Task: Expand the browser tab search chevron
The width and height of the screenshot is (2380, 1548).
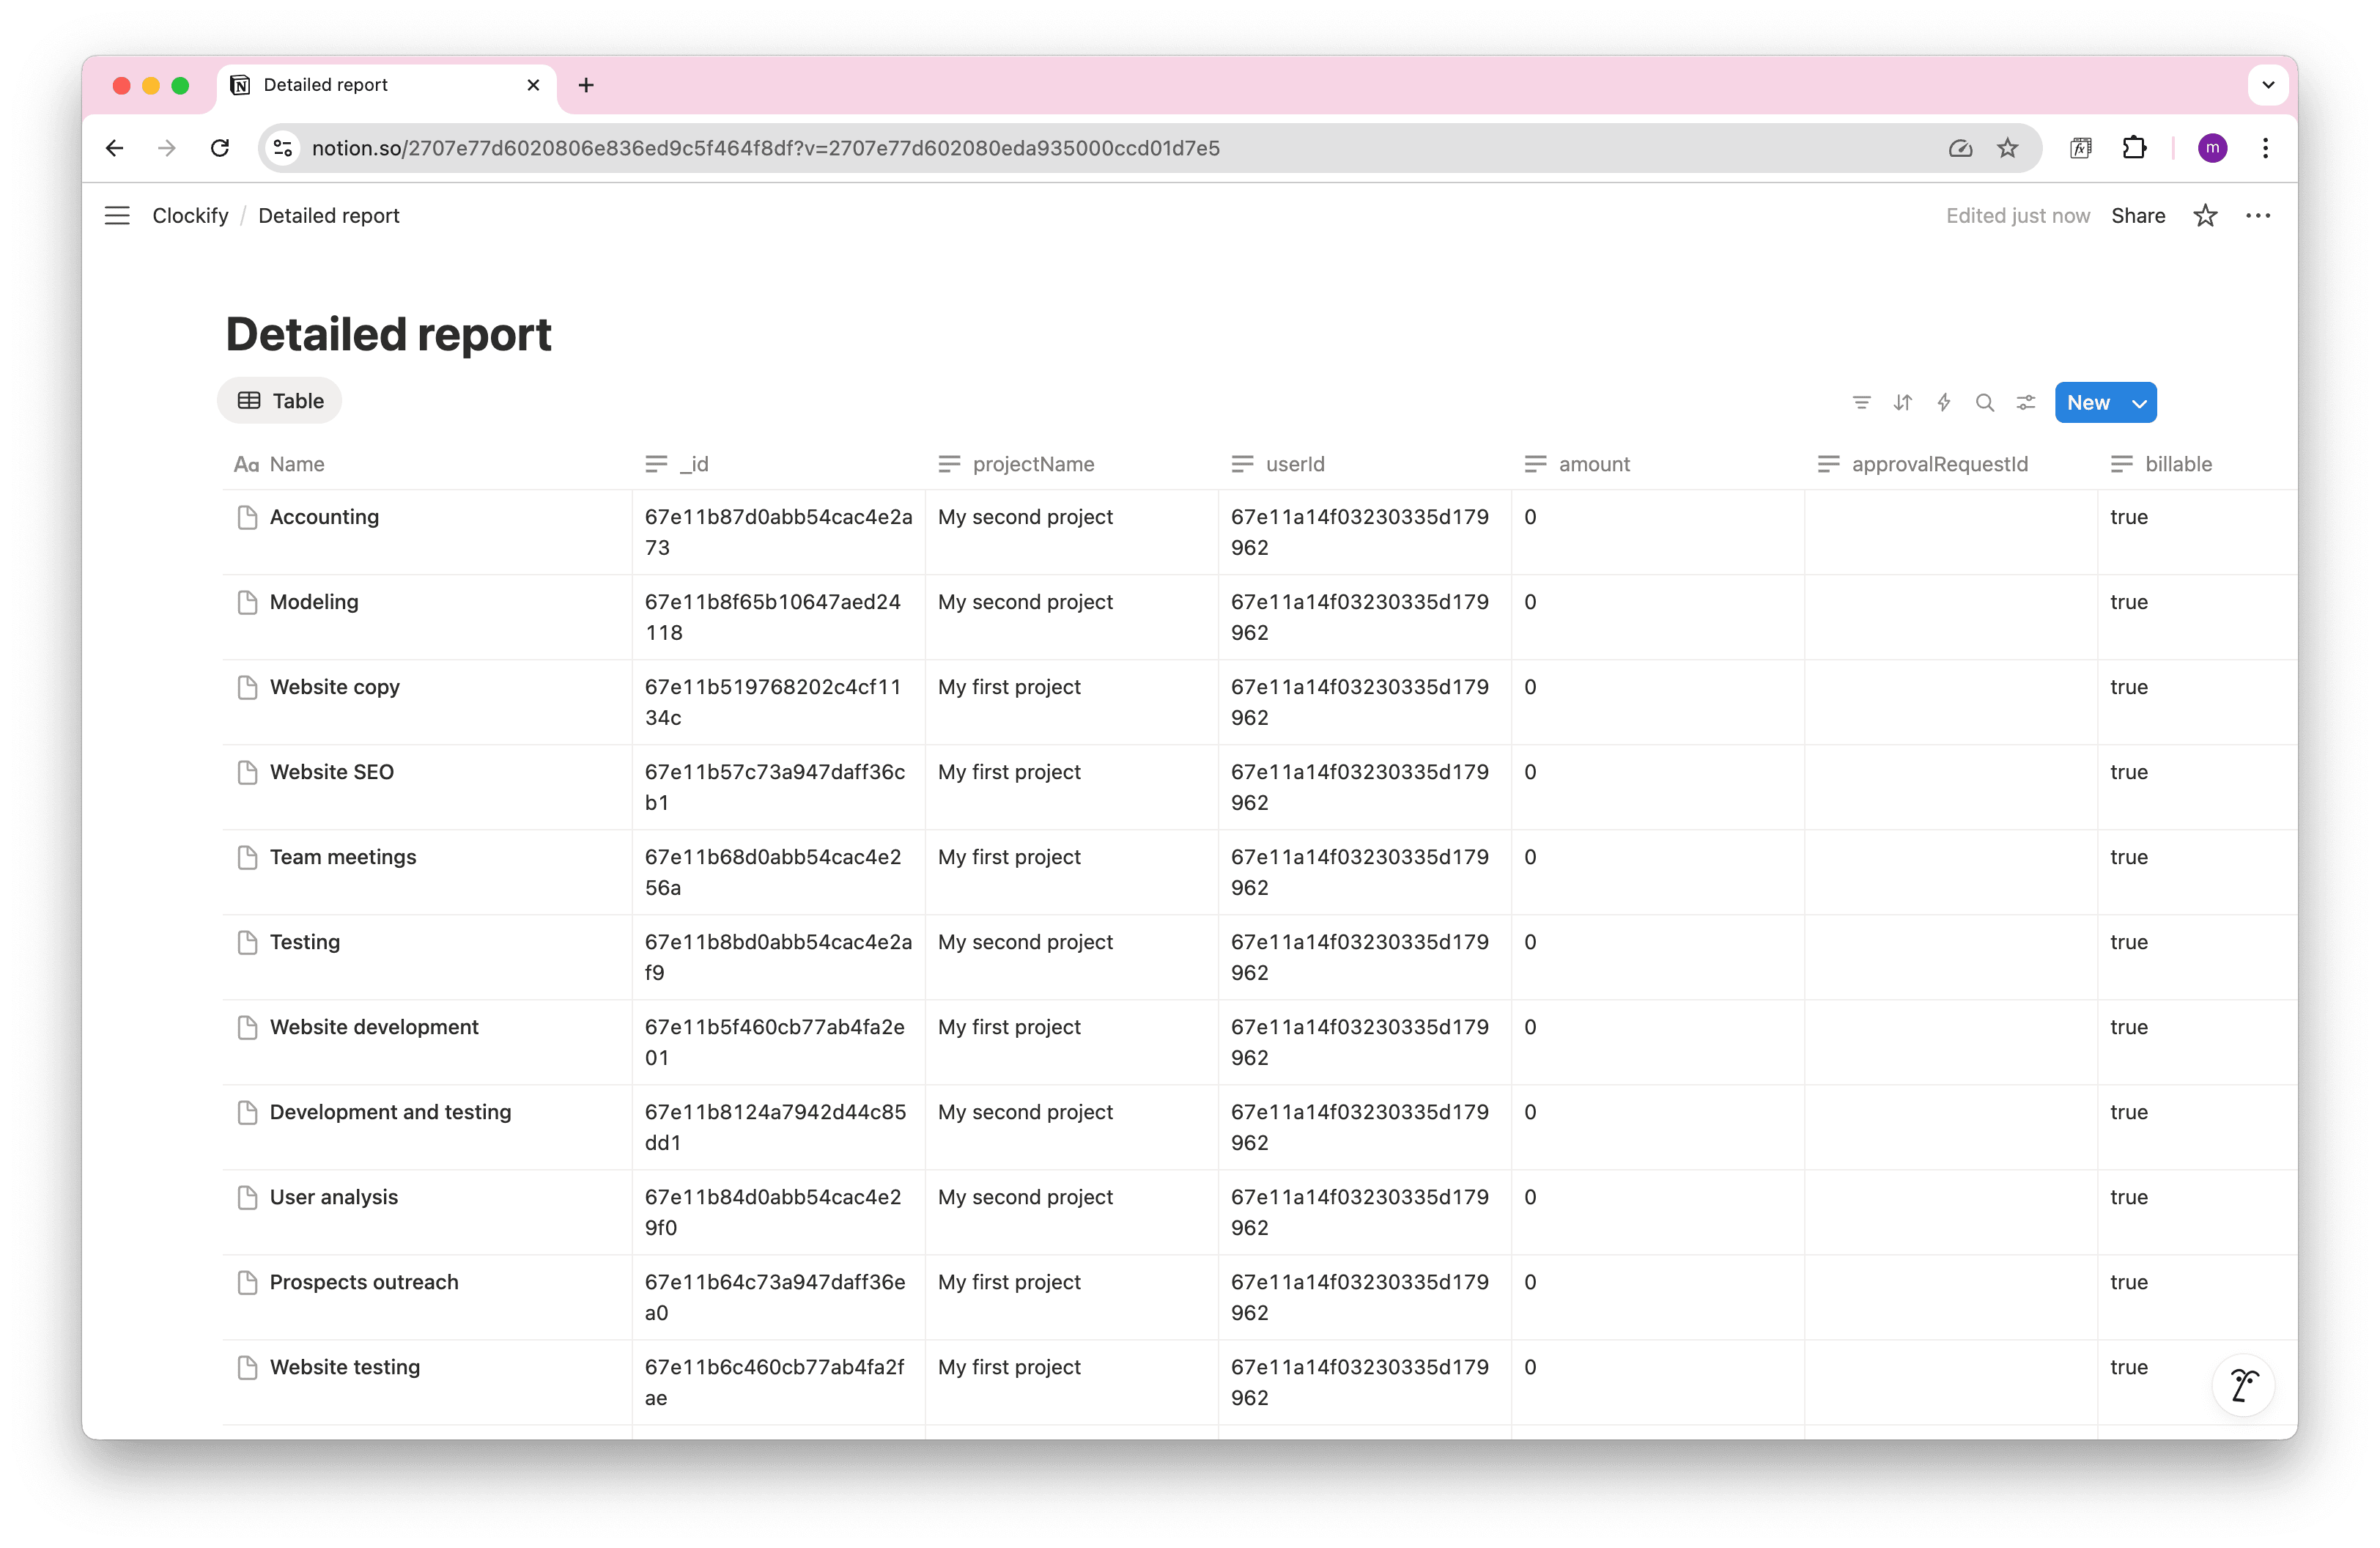Action: point(2268,85)
